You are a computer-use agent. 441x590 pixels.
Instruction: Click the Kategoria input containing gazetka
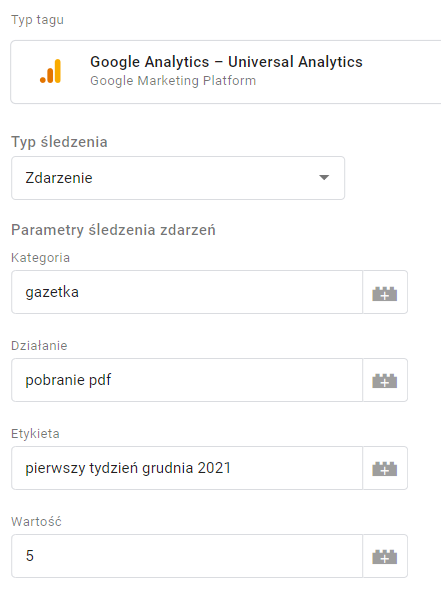(187, 292)
